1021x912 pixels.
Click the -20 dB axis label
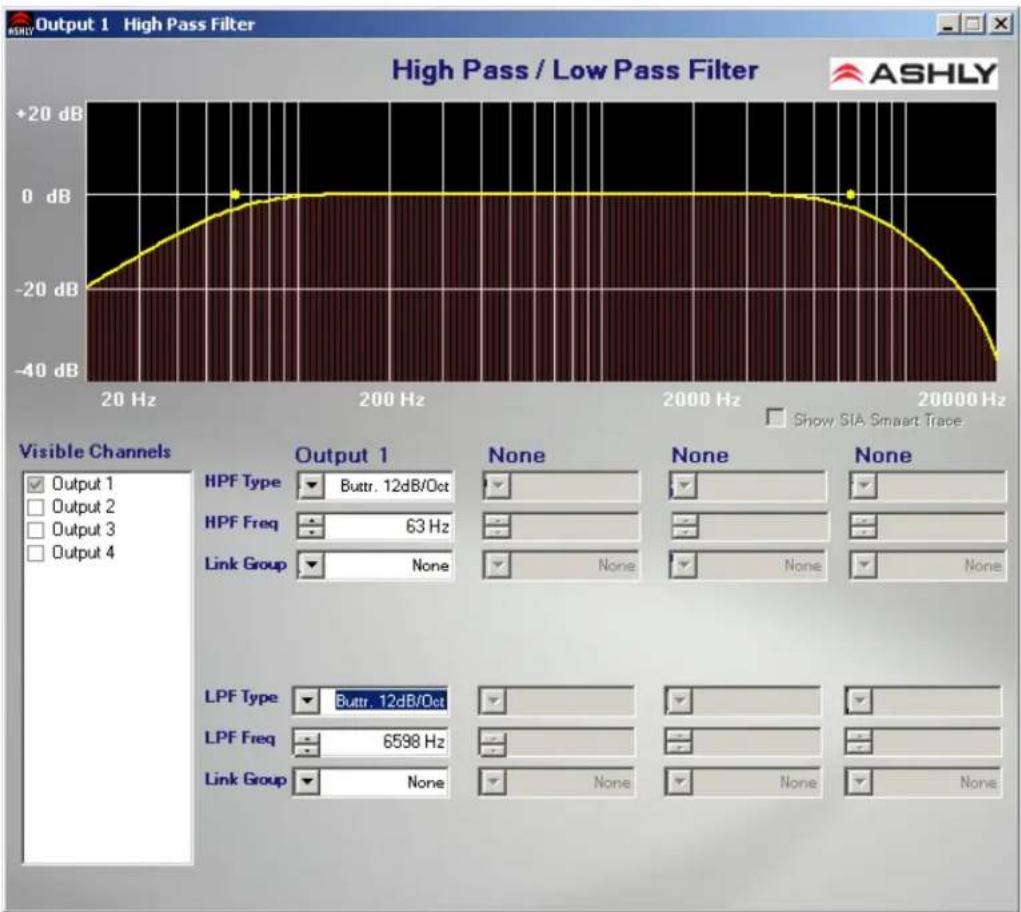click(x=46, y=288)
